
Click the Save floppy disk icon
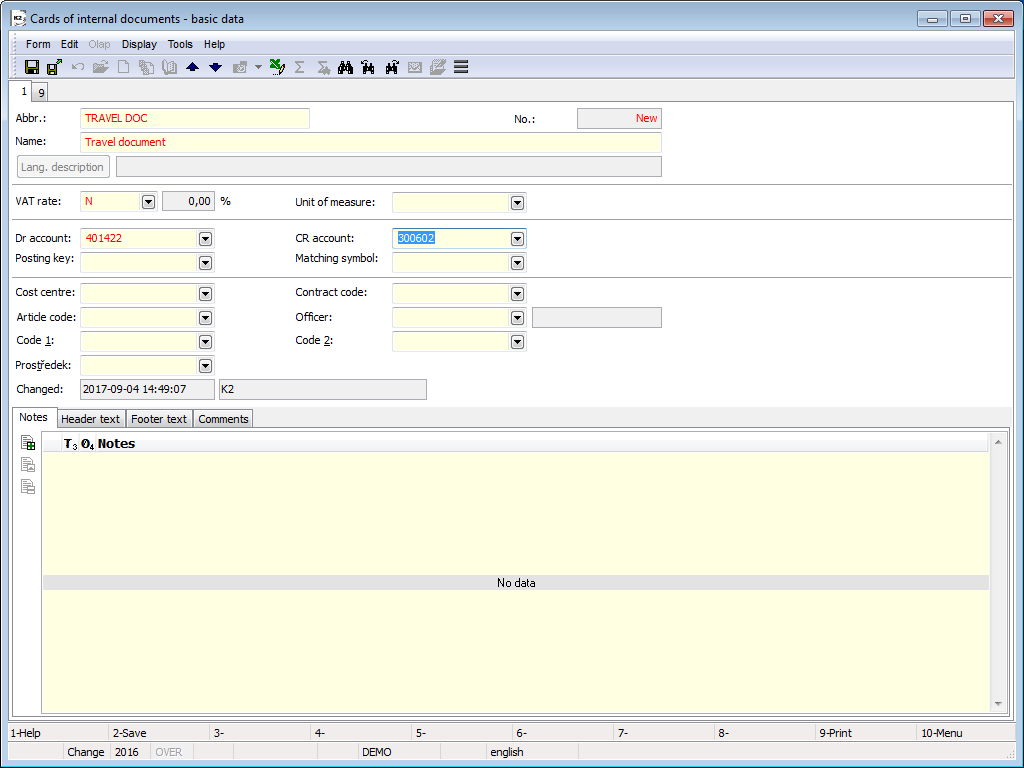pos(32,67)
